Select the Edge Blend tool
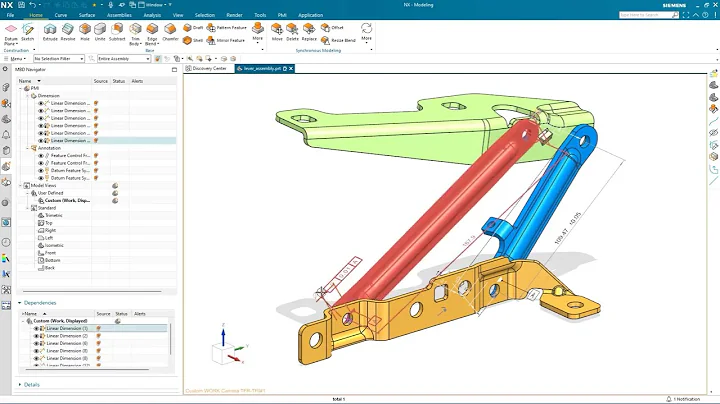Image resolution: width=720 pixels, height=404 pixels. 152,34
